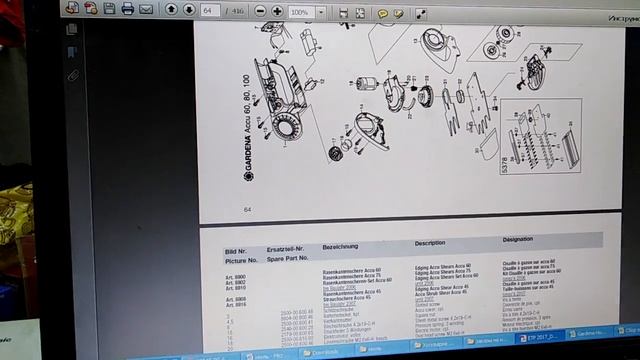Click the convert file to PDF icon
This screenshot has width=640, height=360.
(x=91, y=8)
